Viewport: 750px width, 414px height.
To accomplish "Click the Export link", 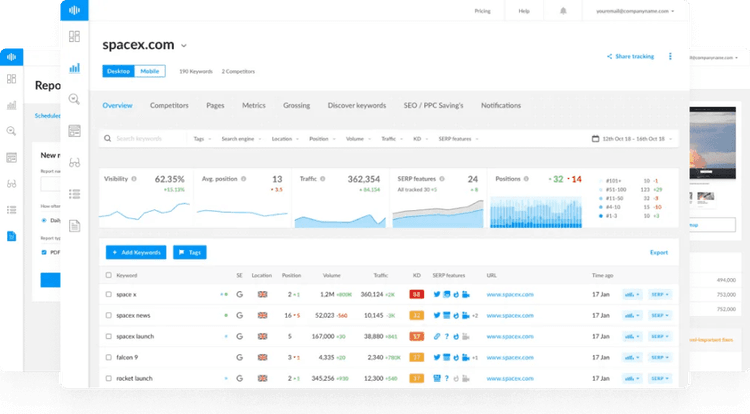I will pos(658,253).
